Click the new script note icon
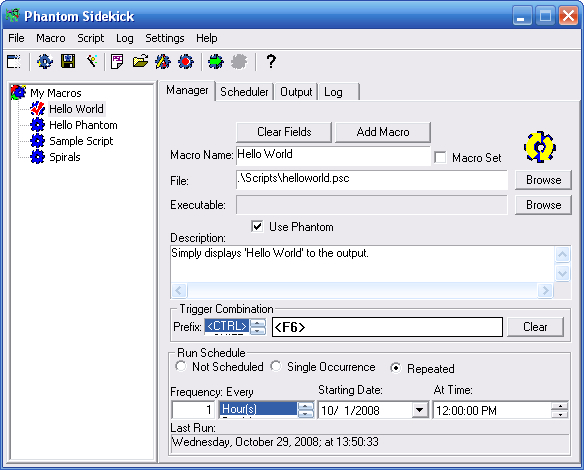Image resolution: width=584 pixels, height=470 pixels. [117, 61]
